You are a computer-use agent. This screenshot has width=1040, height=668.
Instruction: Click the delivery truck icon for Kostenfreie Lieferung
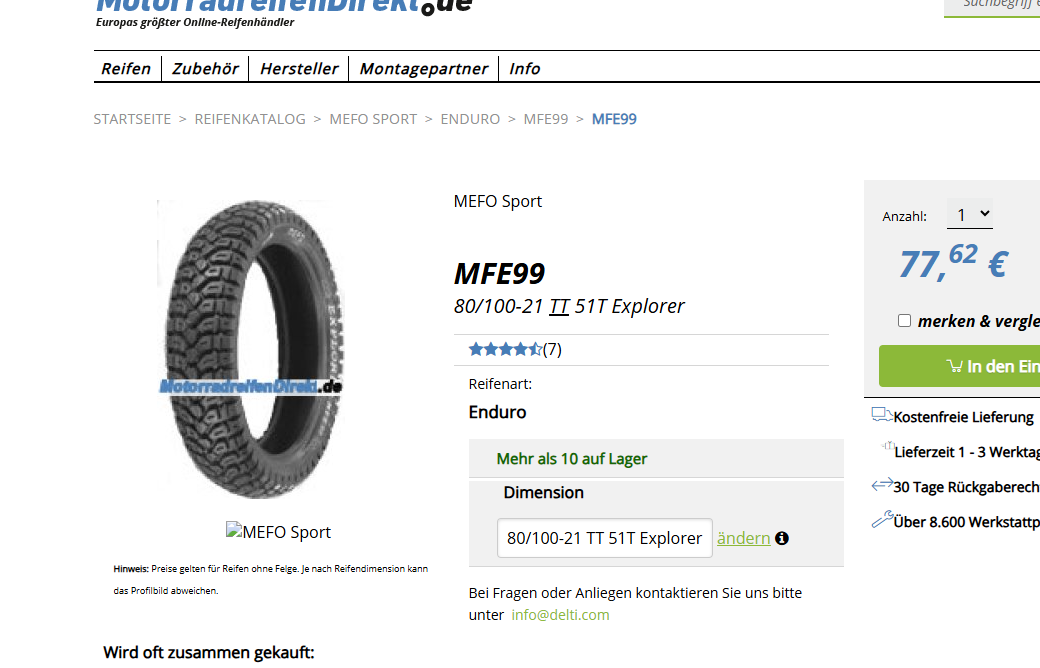[881, 415]
